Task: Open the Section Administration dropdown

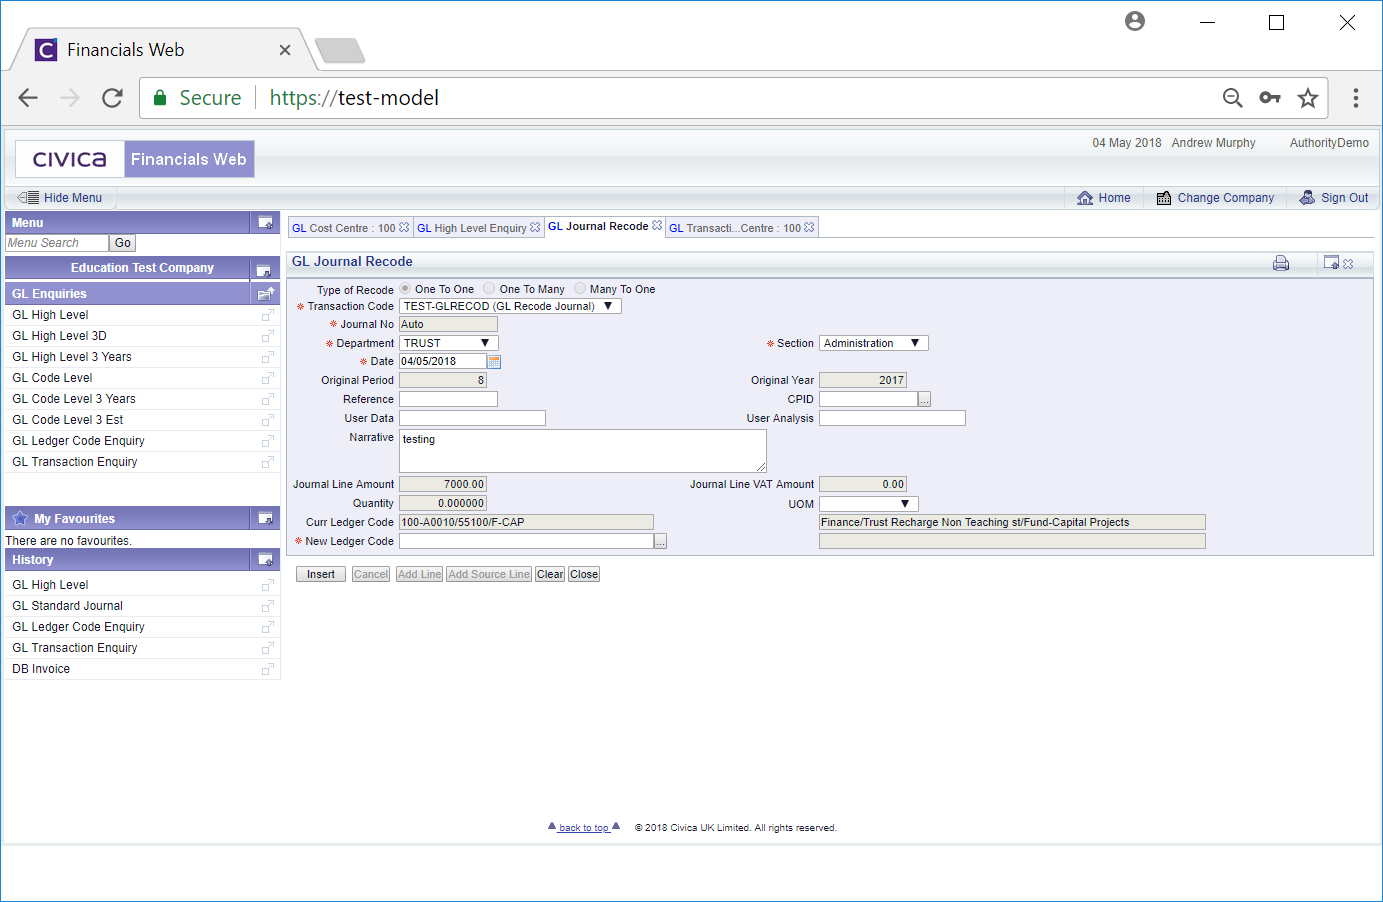Action: point(874,343)
